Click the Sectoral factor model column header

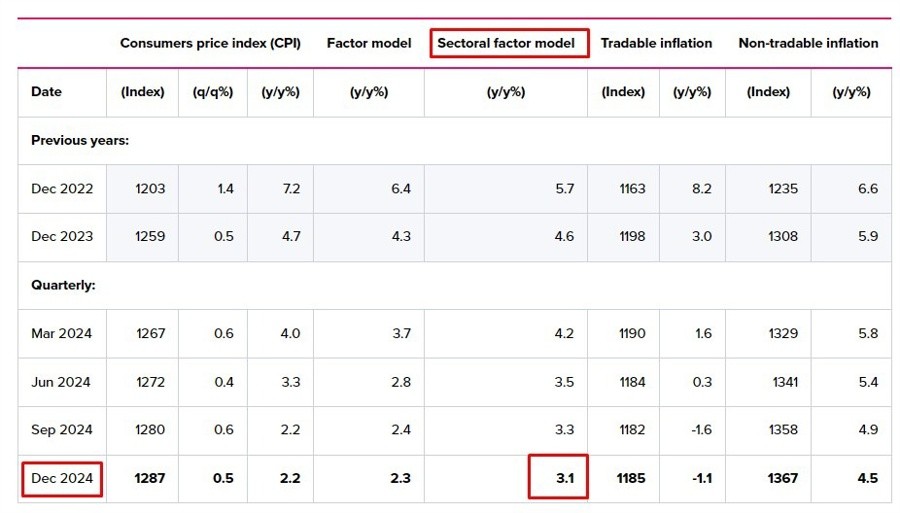[507, 43]
